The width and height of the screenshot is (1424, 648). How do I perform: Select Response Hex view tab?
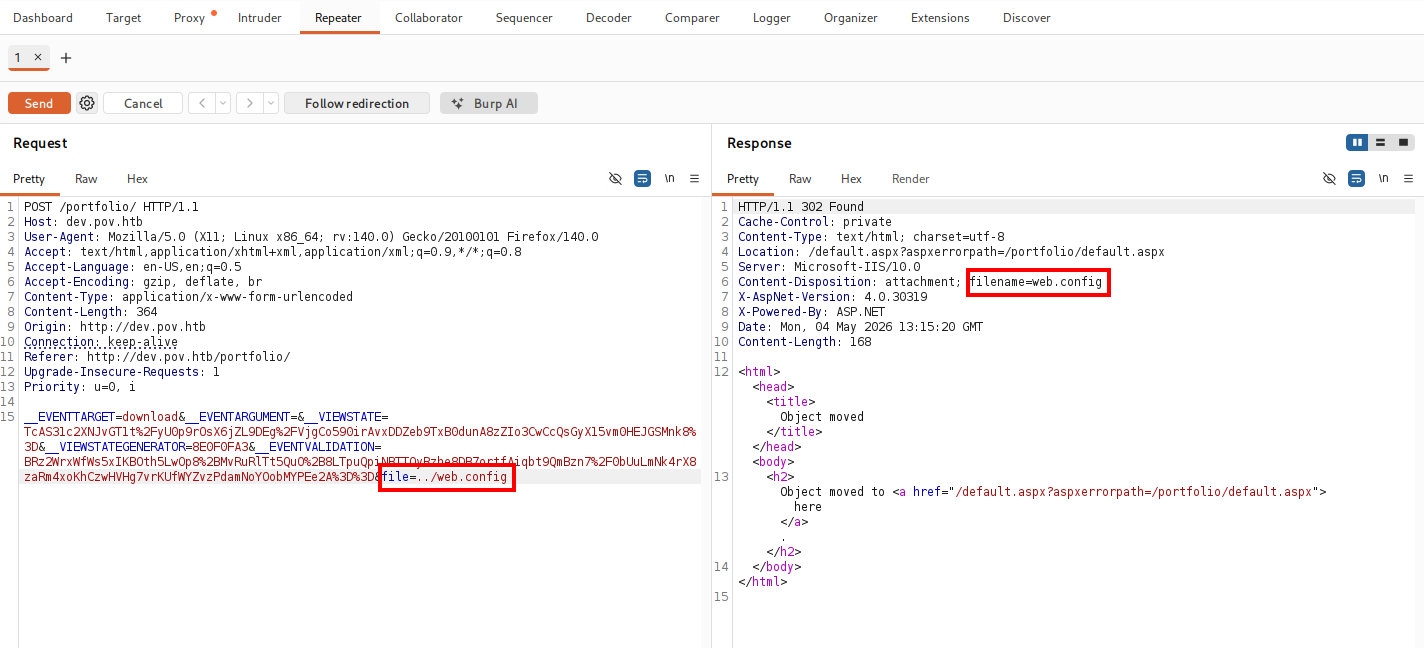[852, 179]
